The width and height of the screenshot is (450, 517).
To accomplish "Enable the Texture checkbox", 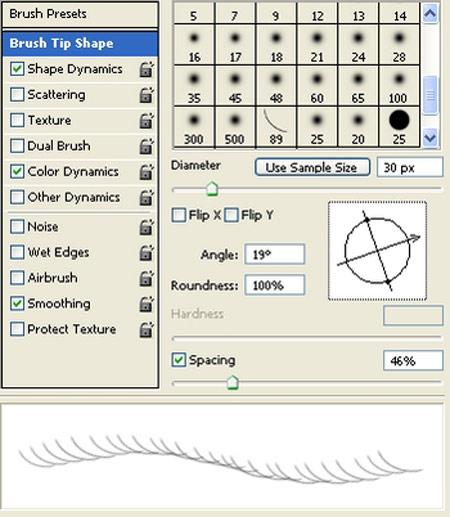I will pyautogui.click(x=17, y=120).
